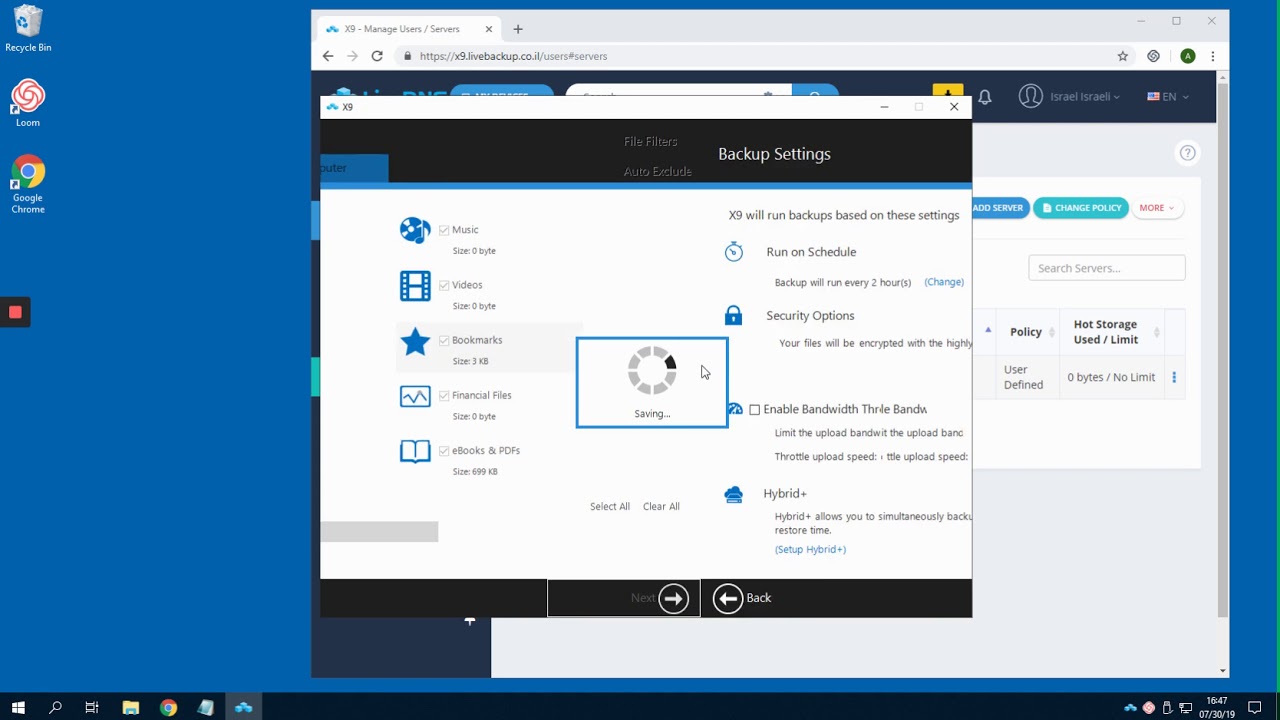Click the Next arrow circle icon
Screen dimensions: 1280x720
coord(673,598)
